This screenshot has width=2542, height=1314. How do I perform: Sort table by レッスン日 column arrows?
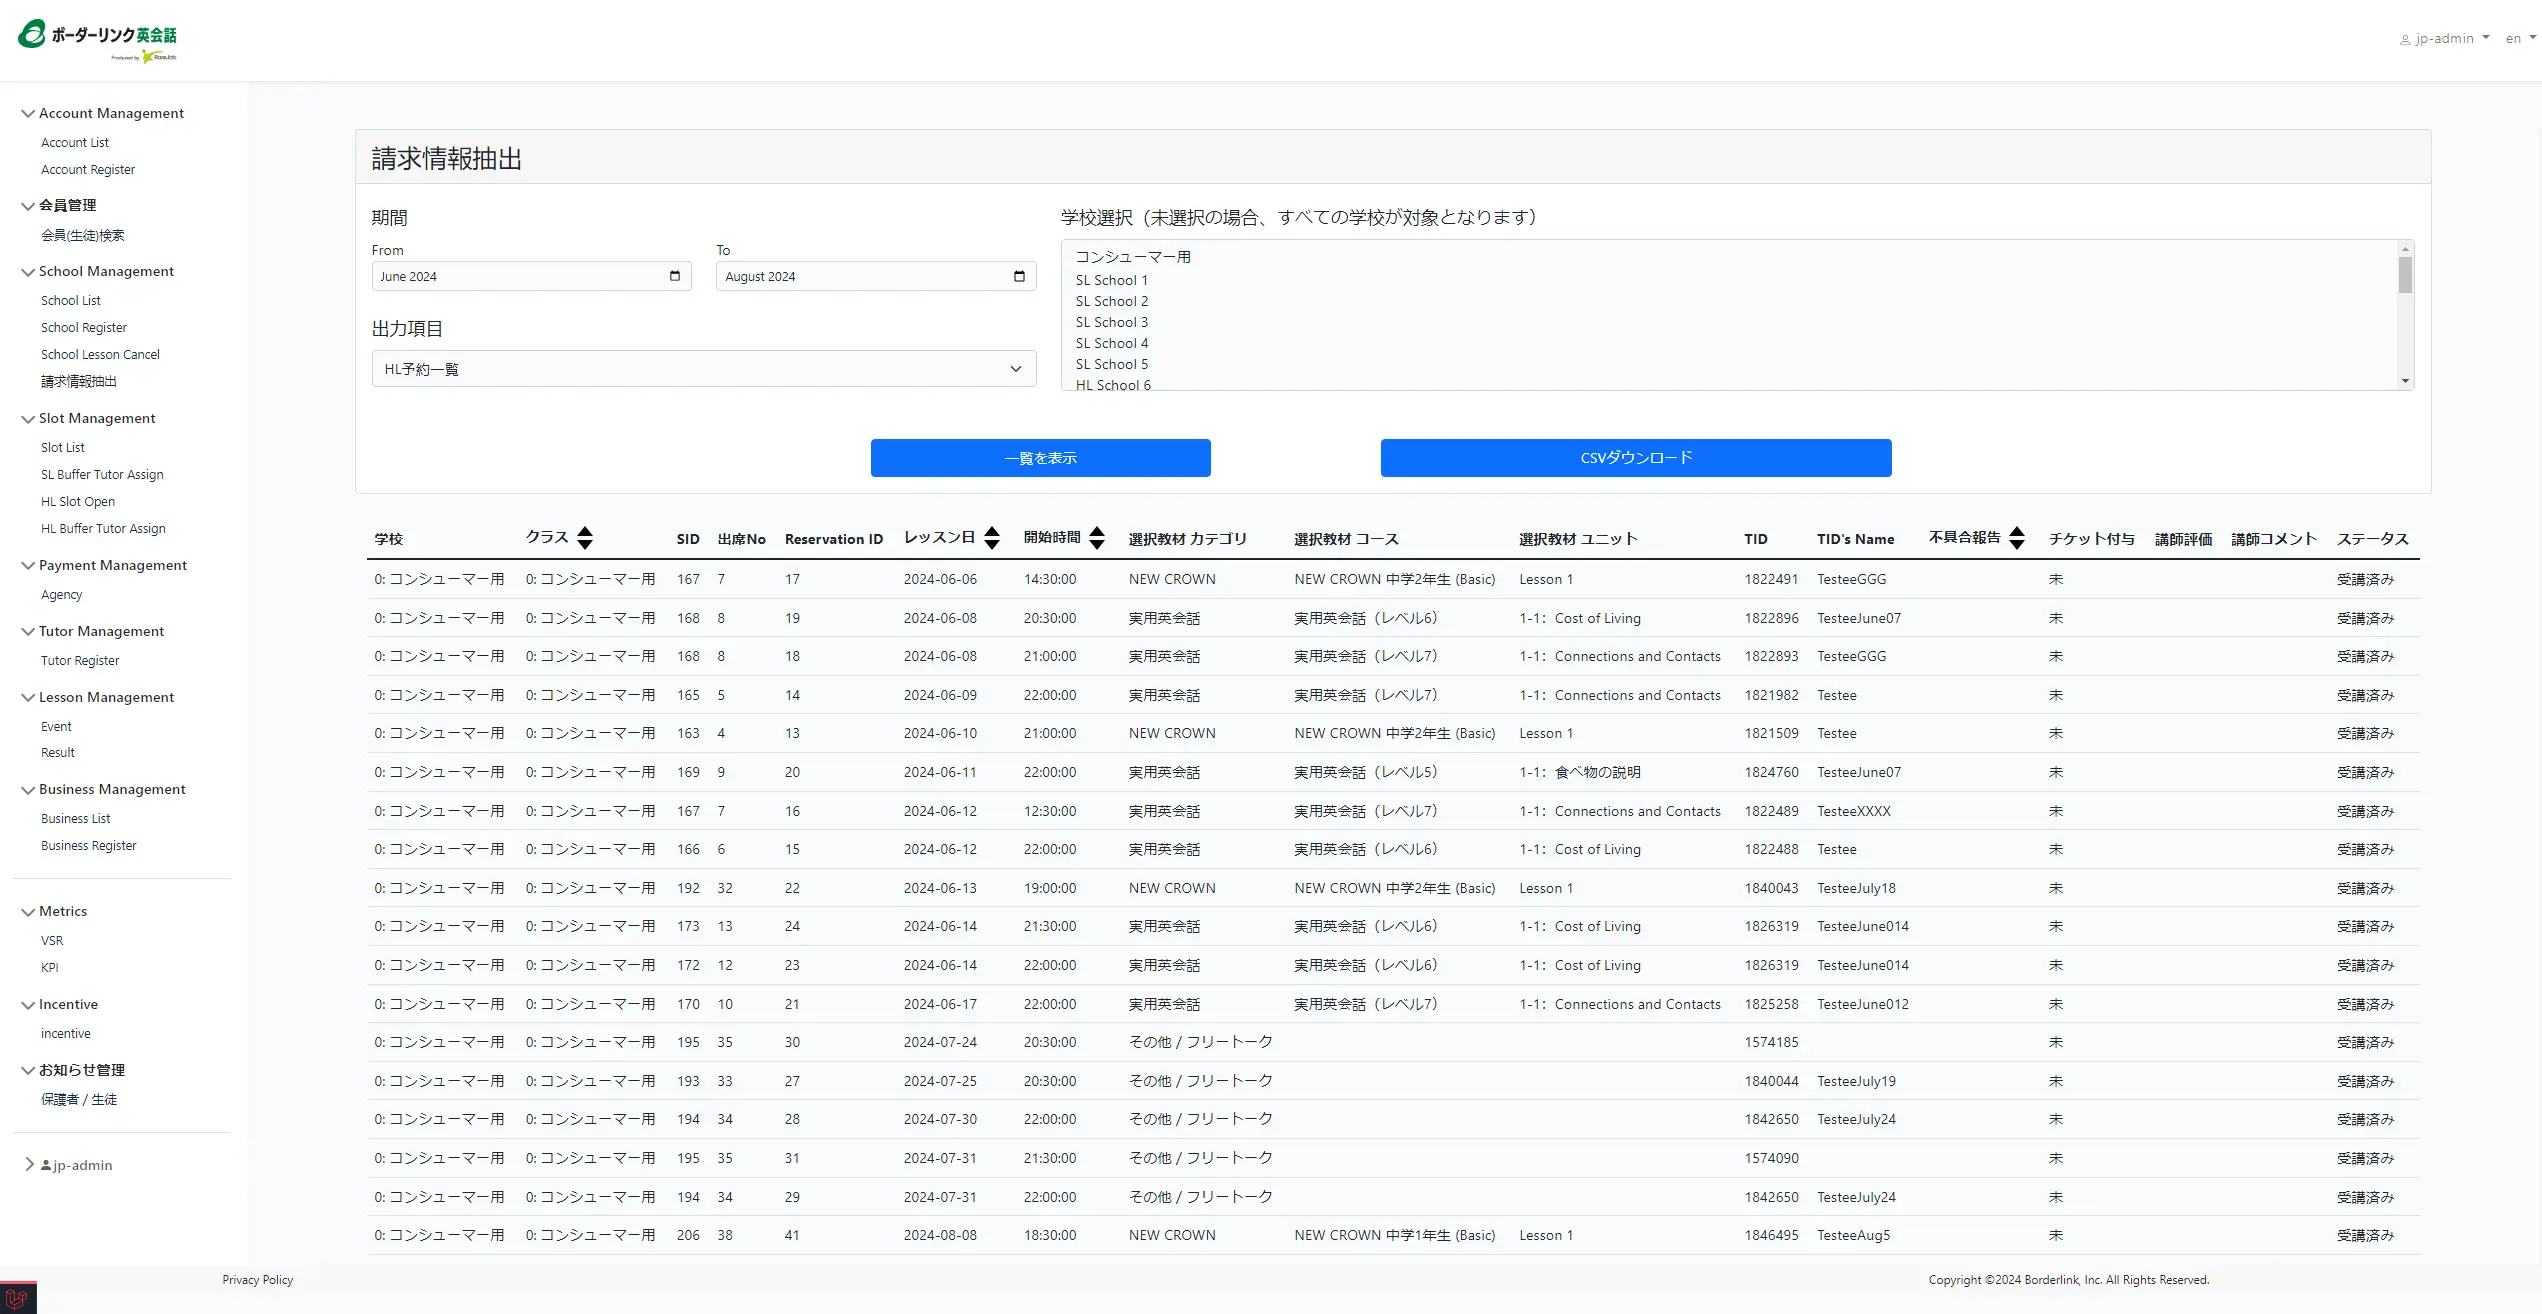click(992, 538)
